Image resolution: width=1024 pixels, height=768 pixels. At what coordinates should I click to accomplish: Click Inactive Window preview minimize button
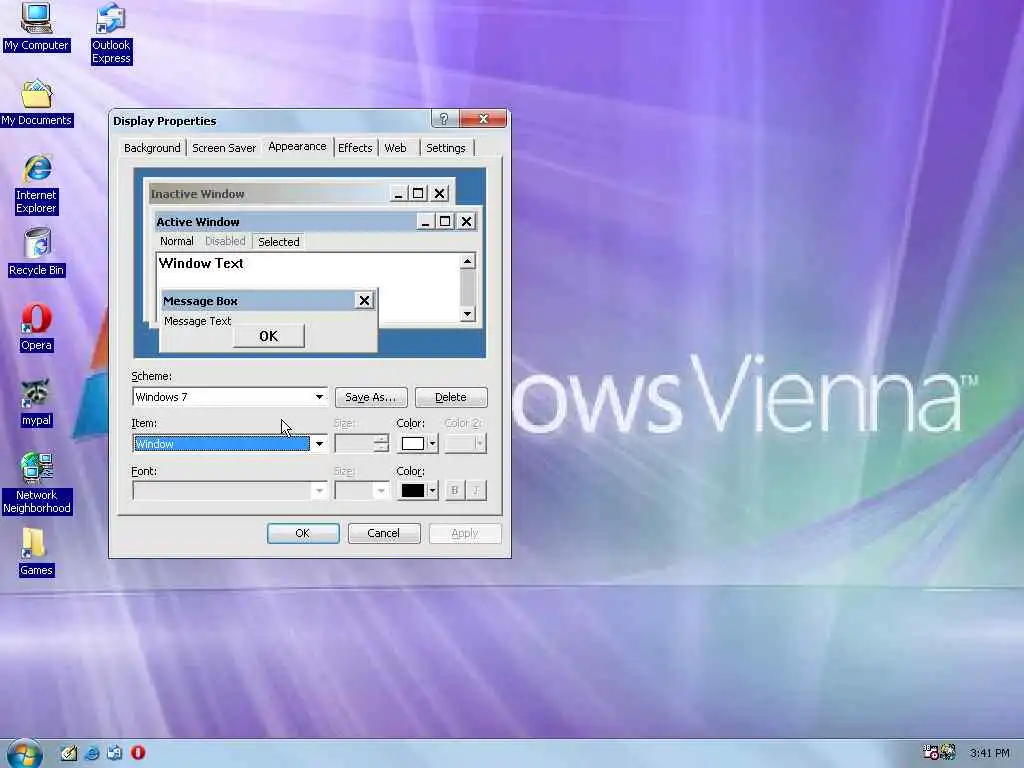pos(398,193)
